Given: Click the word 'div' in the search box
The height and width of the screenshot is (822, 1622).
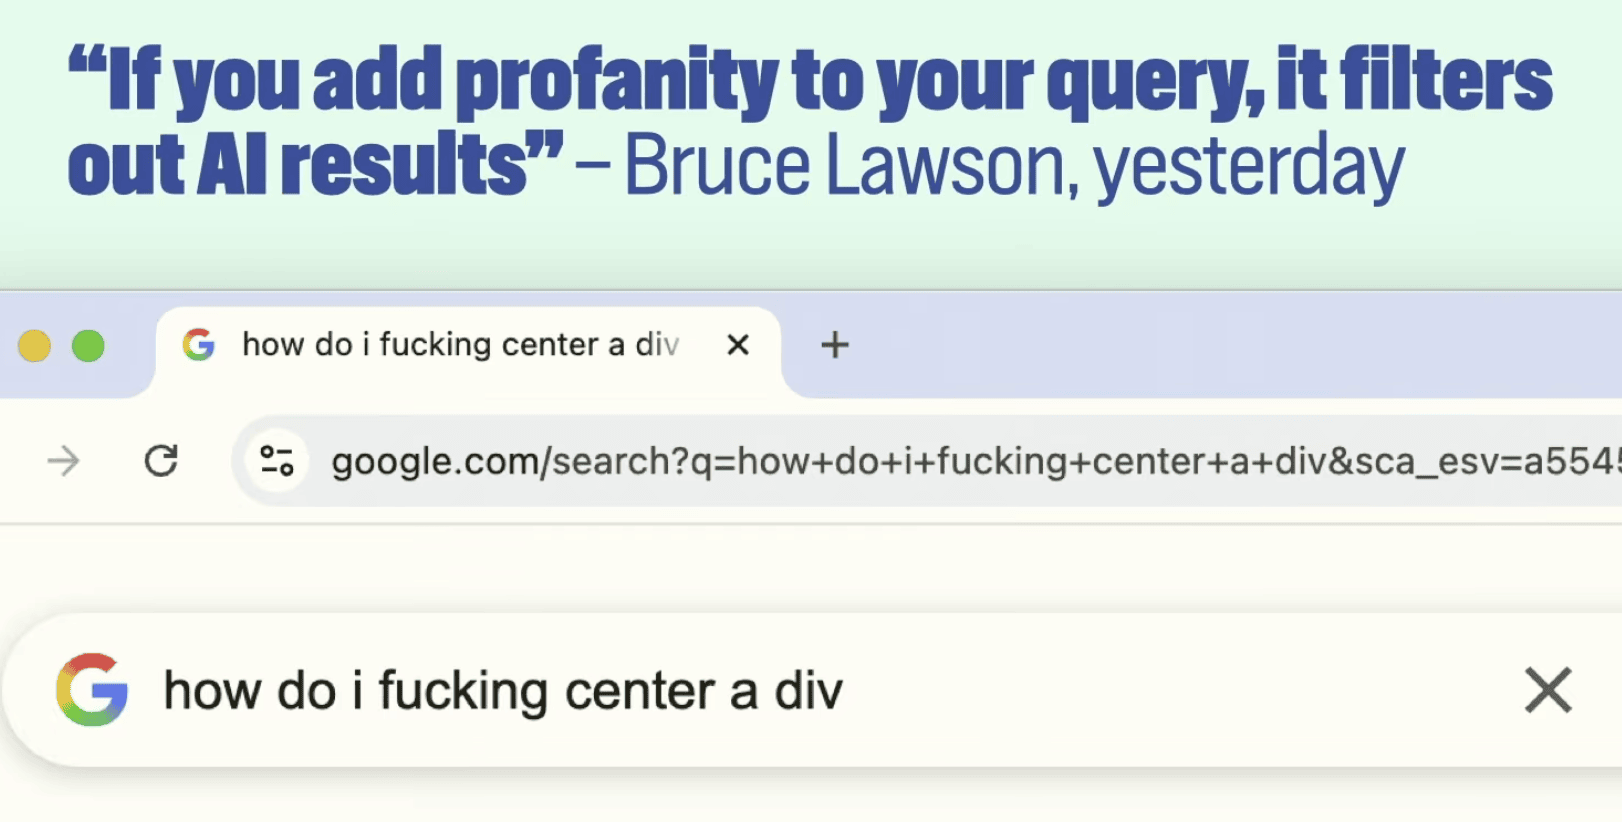Looking at the screenshot, I should tap(808, 691).
